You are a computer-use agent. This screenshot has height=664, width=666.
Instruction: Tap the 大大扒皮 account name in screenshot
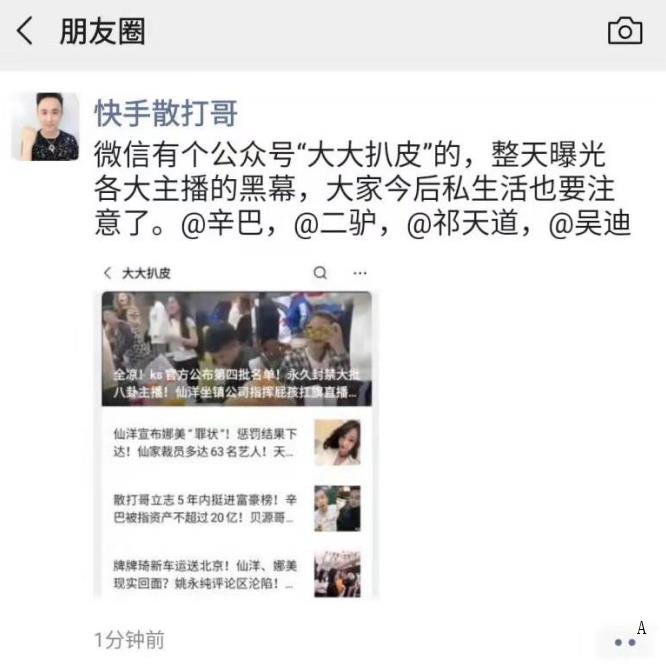(146, 273)
